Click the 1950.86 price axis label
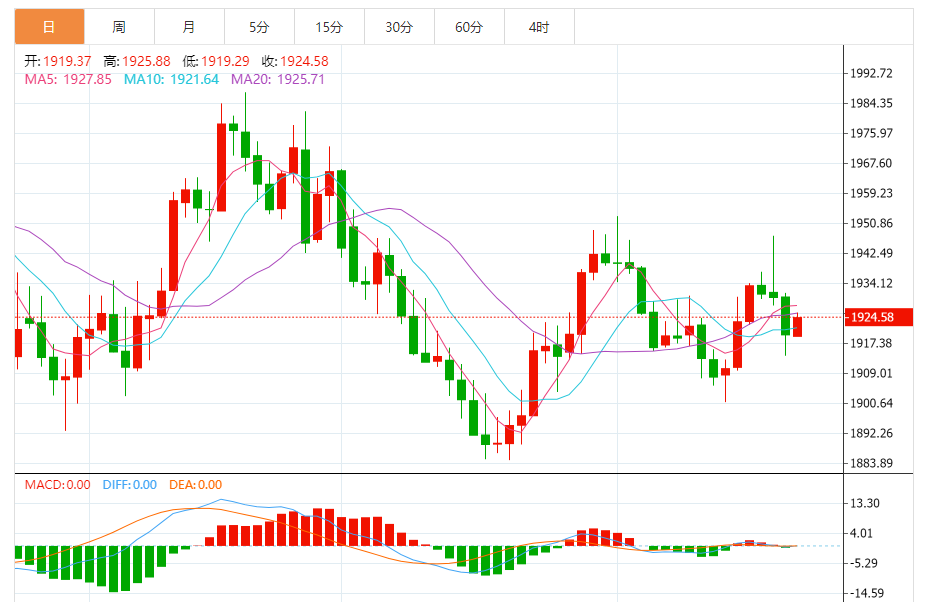 click(871, 223)
